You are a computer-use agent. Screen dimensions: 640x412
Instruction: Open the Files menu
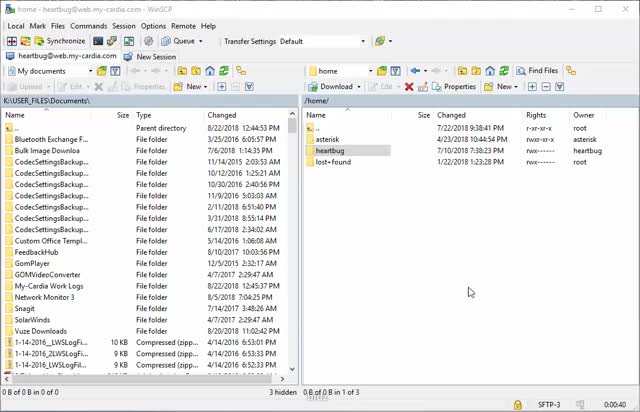58,26
